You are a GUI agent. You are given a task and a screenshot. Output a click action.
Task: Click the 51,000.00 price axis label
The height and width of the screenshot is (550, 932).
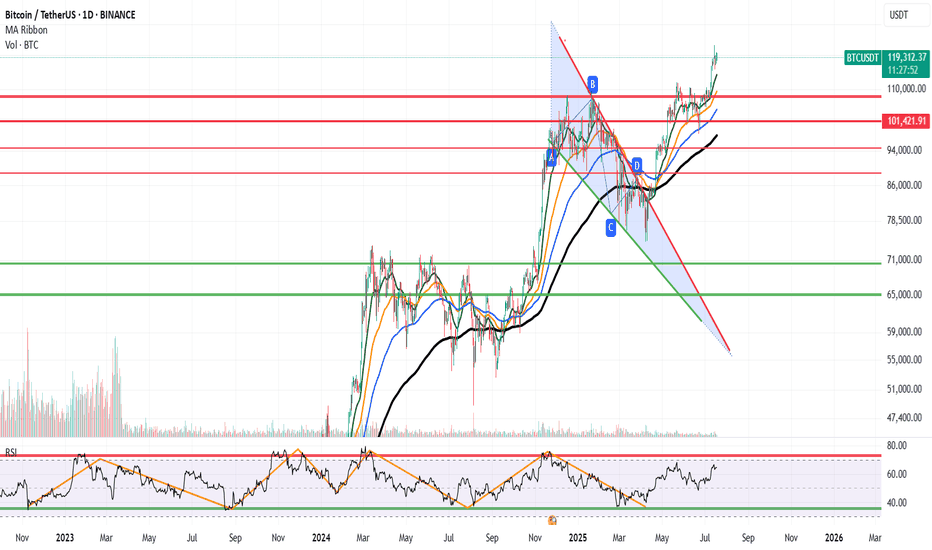pyautogui.click(x=905, y=389)
